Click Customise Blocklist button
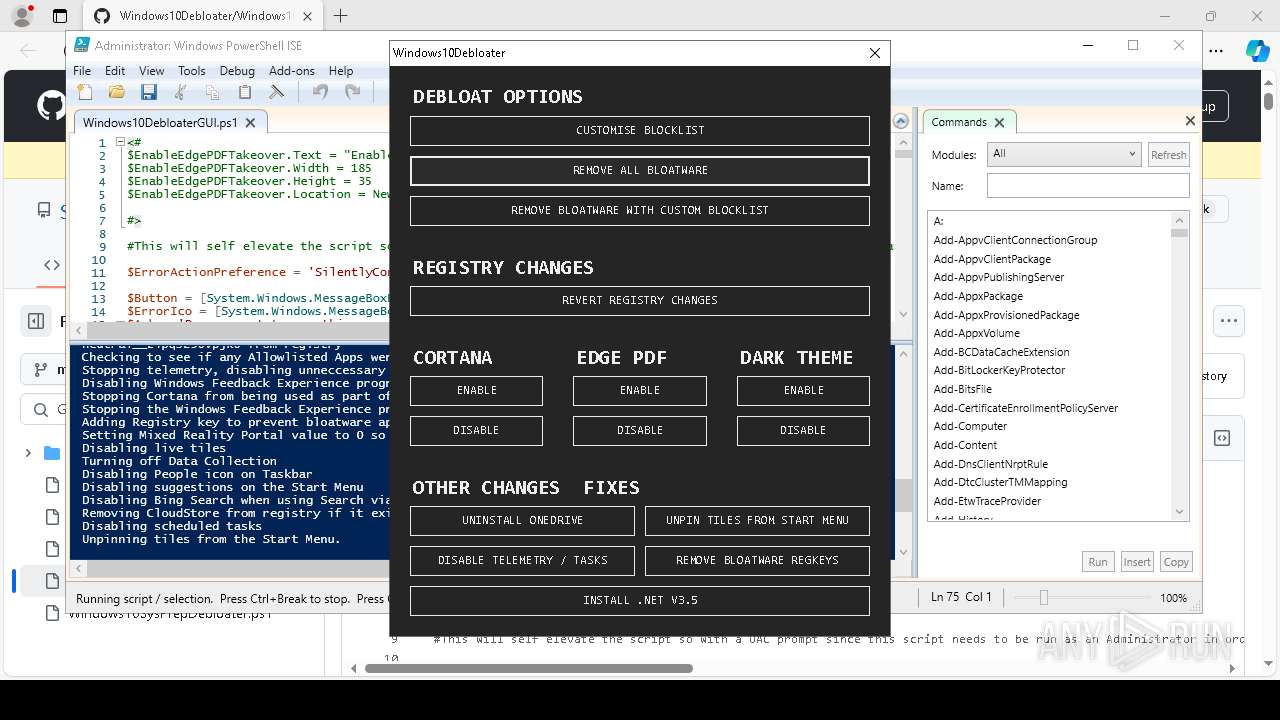This screenshot has width=1280, height=720. pyautogui.click(x=640, y=131)
